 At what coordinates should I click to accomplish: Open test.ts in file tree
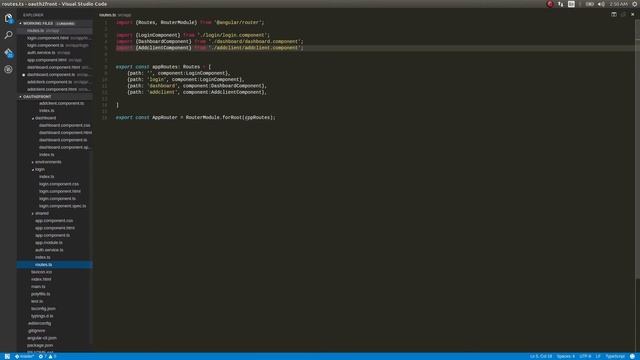pos(37,302)
